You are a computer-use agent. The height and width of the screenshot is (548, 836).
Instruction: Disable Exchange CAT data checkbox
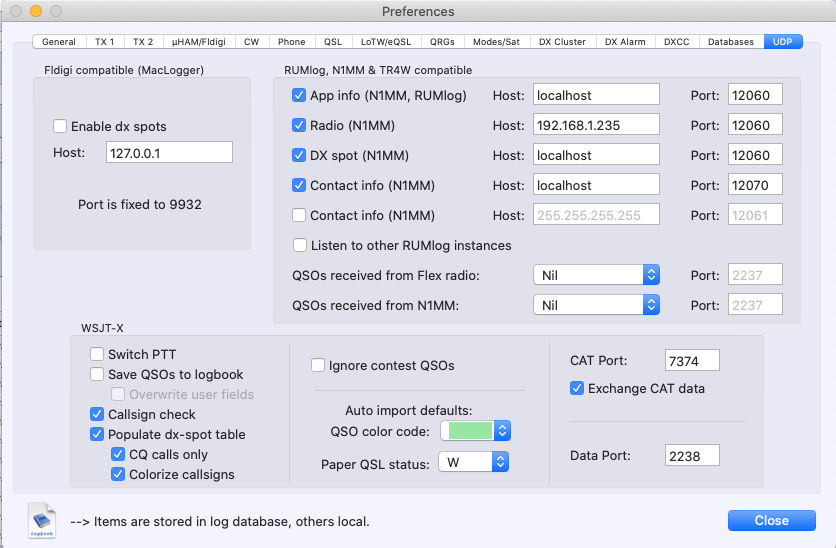click(x=577, y=389)
